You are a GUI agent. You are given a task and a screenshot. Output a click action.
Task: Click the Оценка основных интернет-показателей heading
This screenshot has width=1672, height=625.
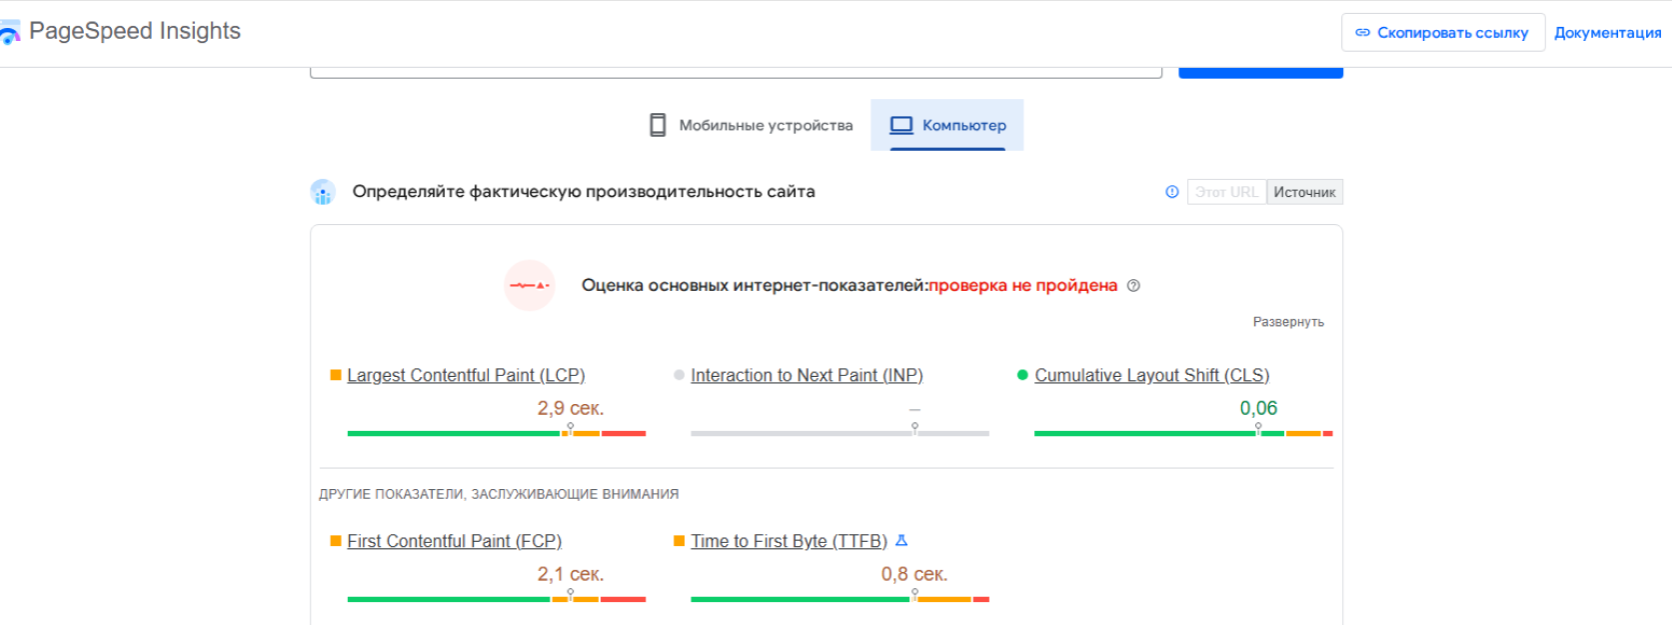[755, 286]
